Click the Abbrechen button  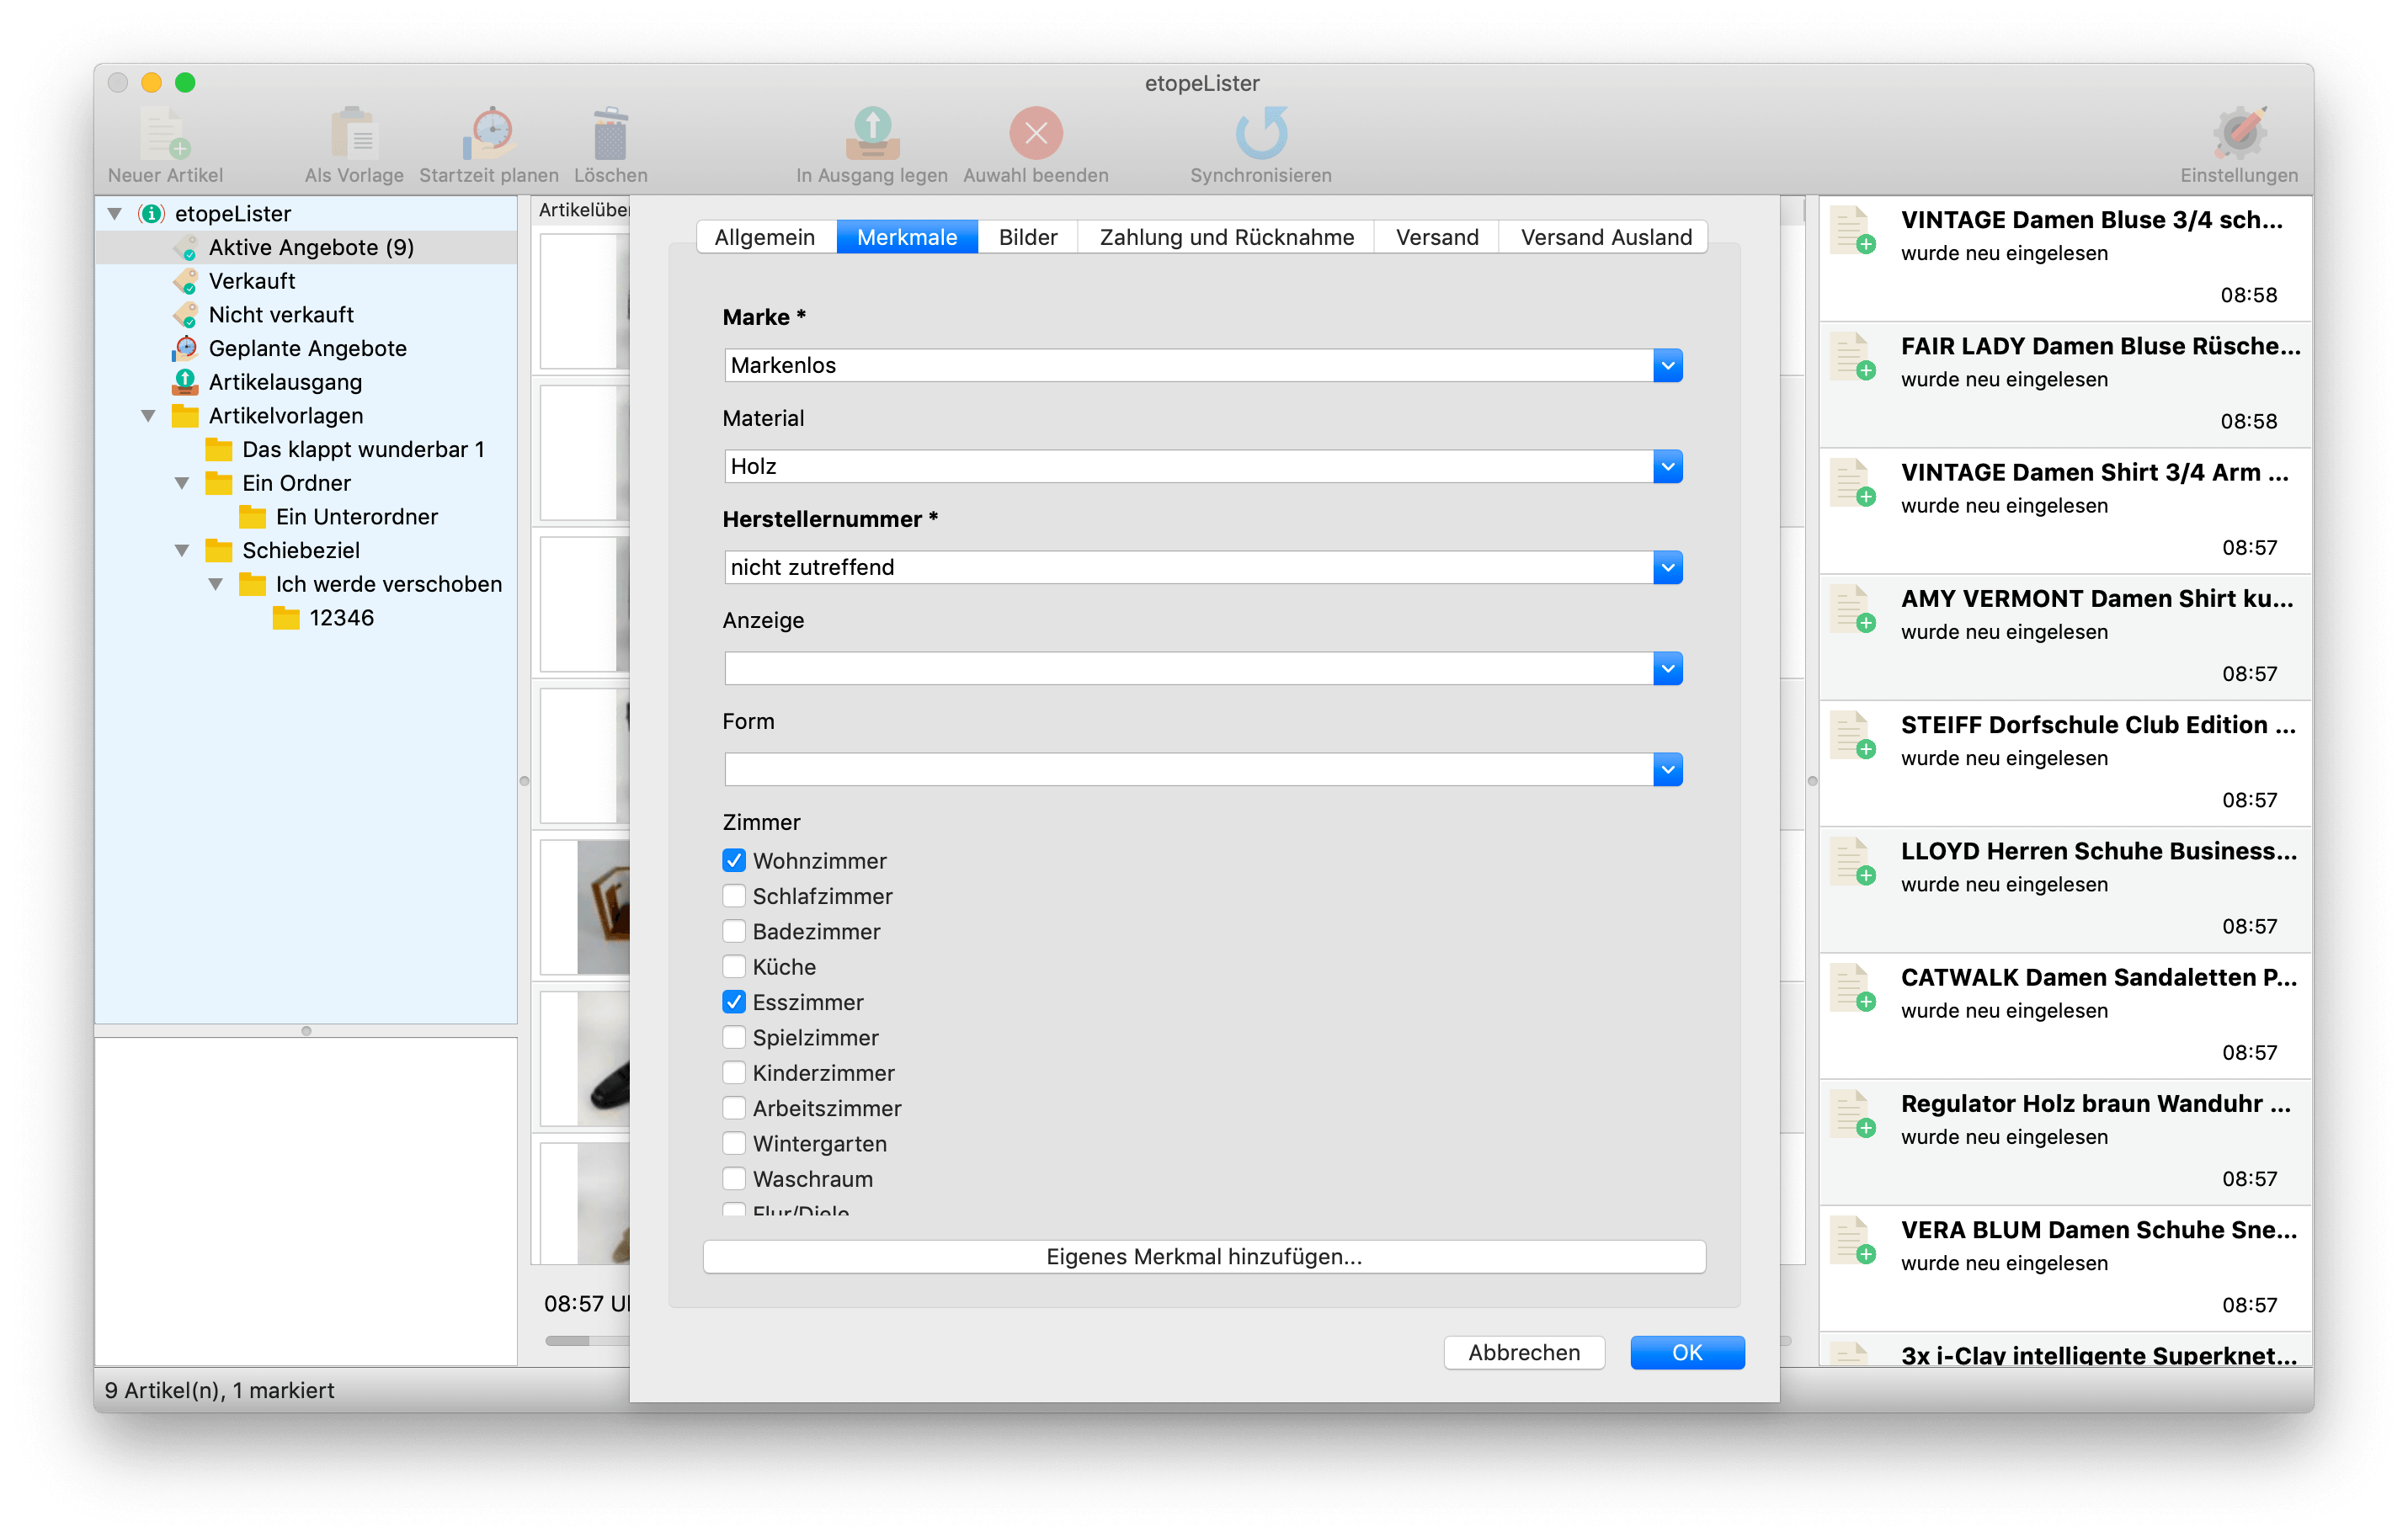point(1524,1353)
